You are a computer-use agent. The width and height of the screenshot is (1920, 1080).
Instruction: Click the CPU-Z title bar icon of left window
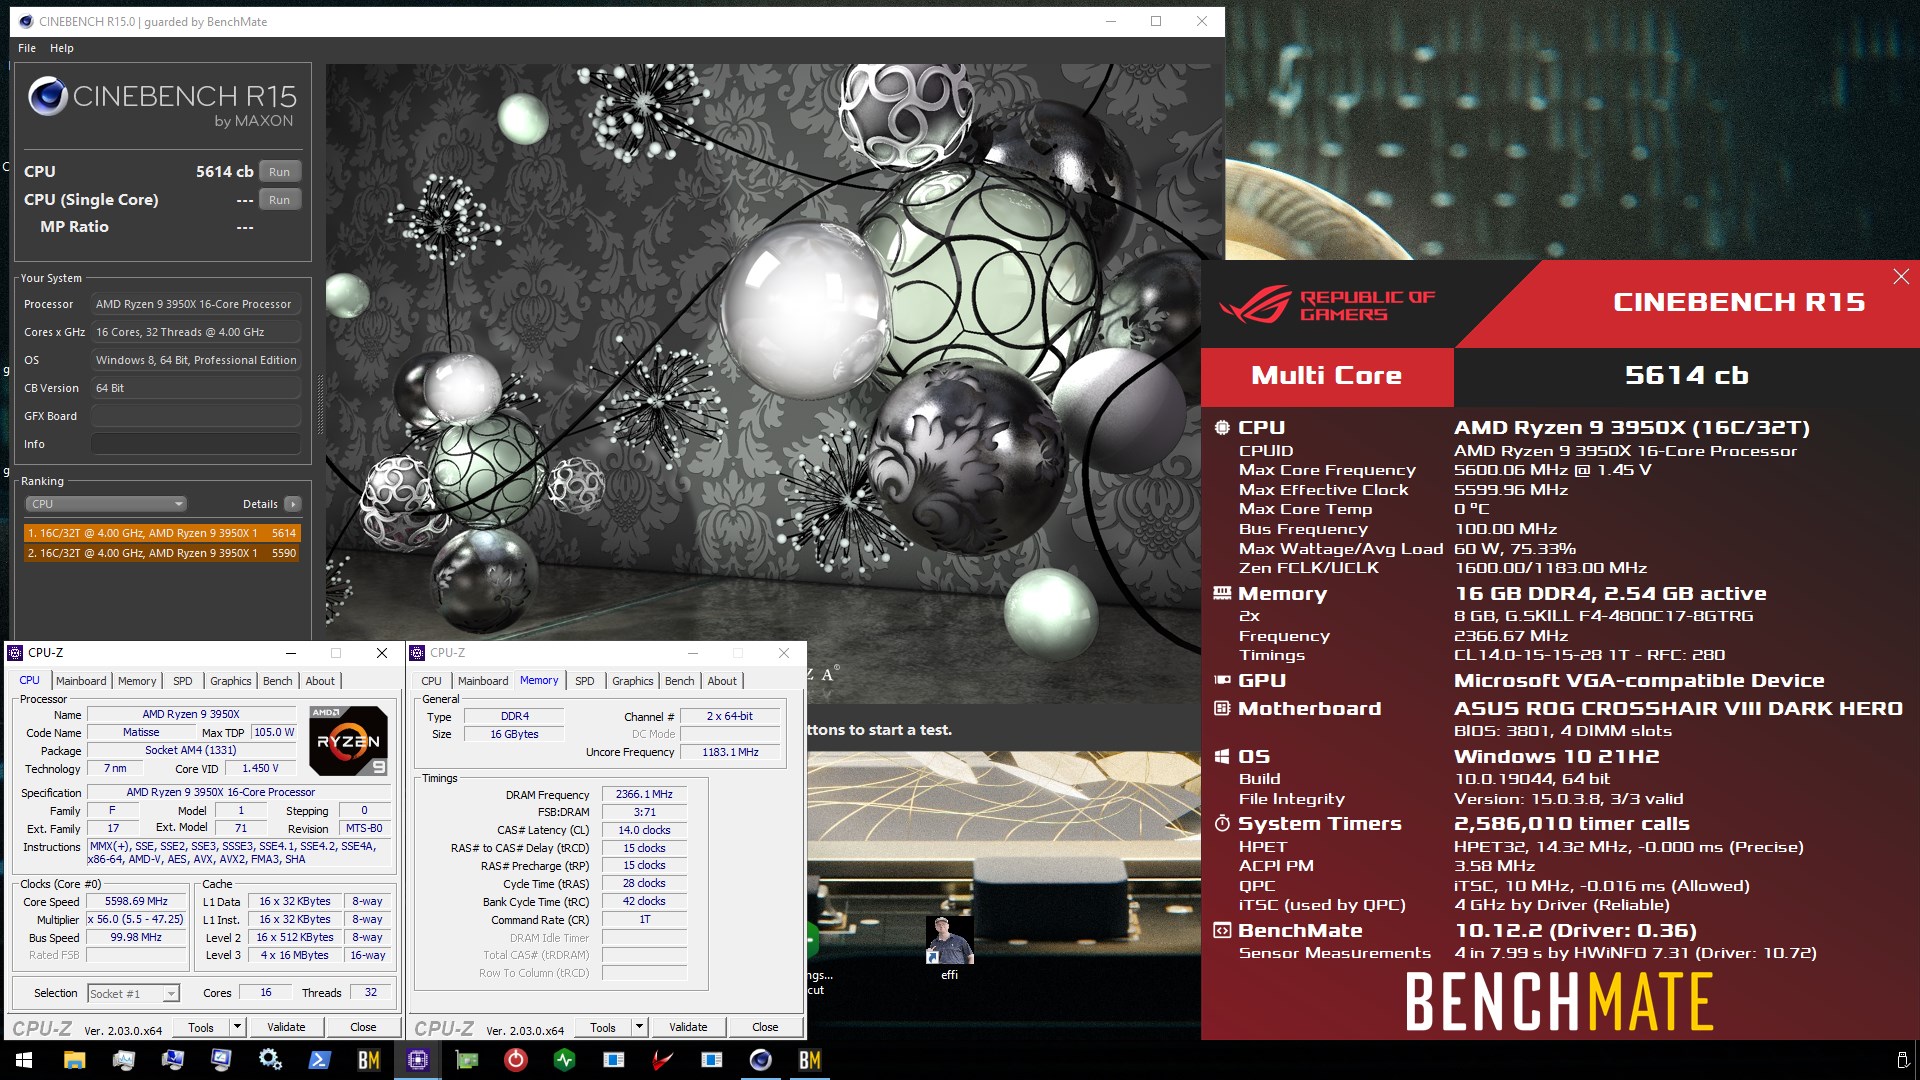pyautogui.click(x=15, y=653)
